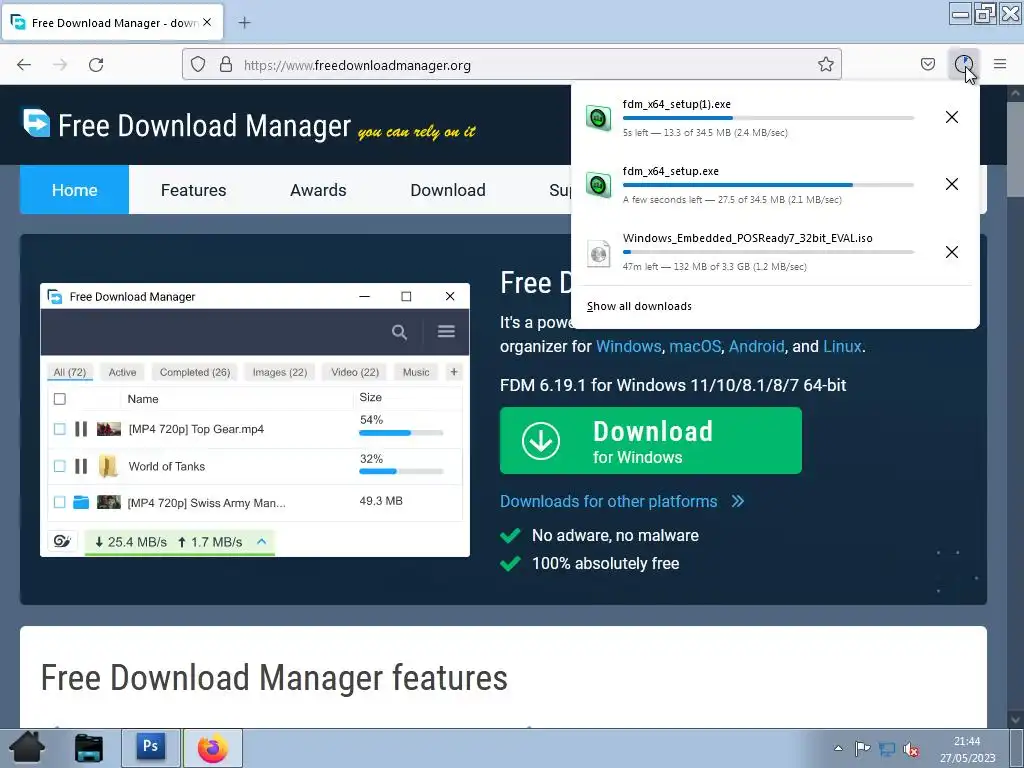Click the plus tag button in FDM preview
Viewport: 1024px width, 768px height.
coord(454,372)
